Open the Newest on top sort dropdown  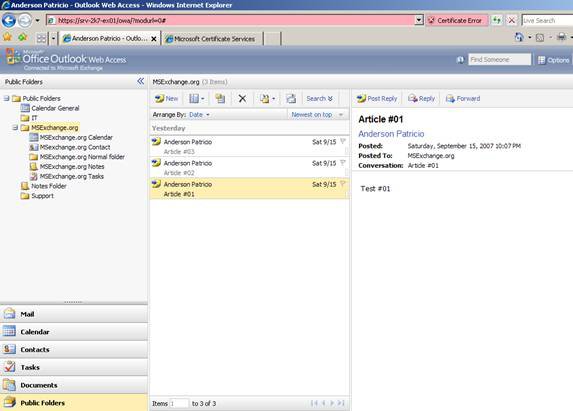[317, 115]
